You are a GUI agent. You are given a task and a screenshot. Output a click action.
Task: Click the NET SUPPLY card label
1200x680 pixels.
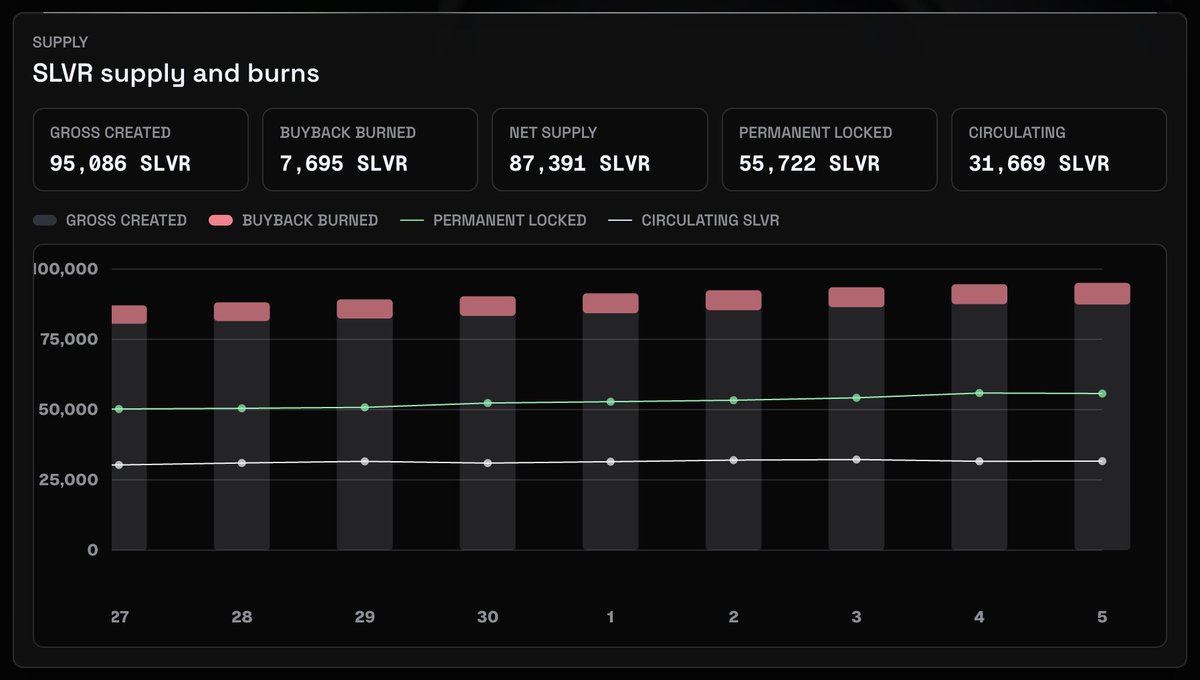[x=552, y=133]
